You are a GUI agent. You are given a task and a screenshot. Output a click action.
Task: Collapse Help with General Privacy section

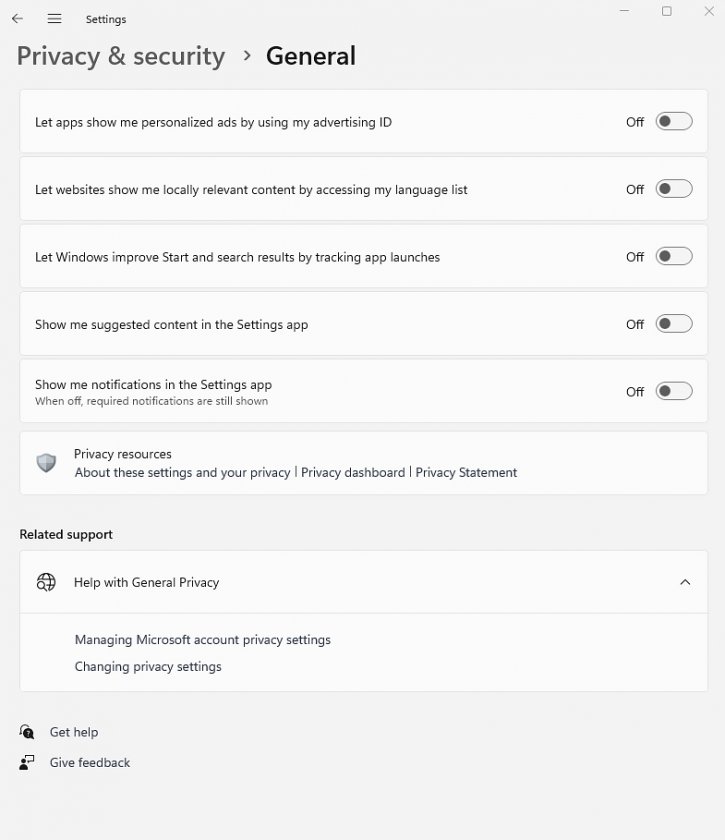pos(685,582)
